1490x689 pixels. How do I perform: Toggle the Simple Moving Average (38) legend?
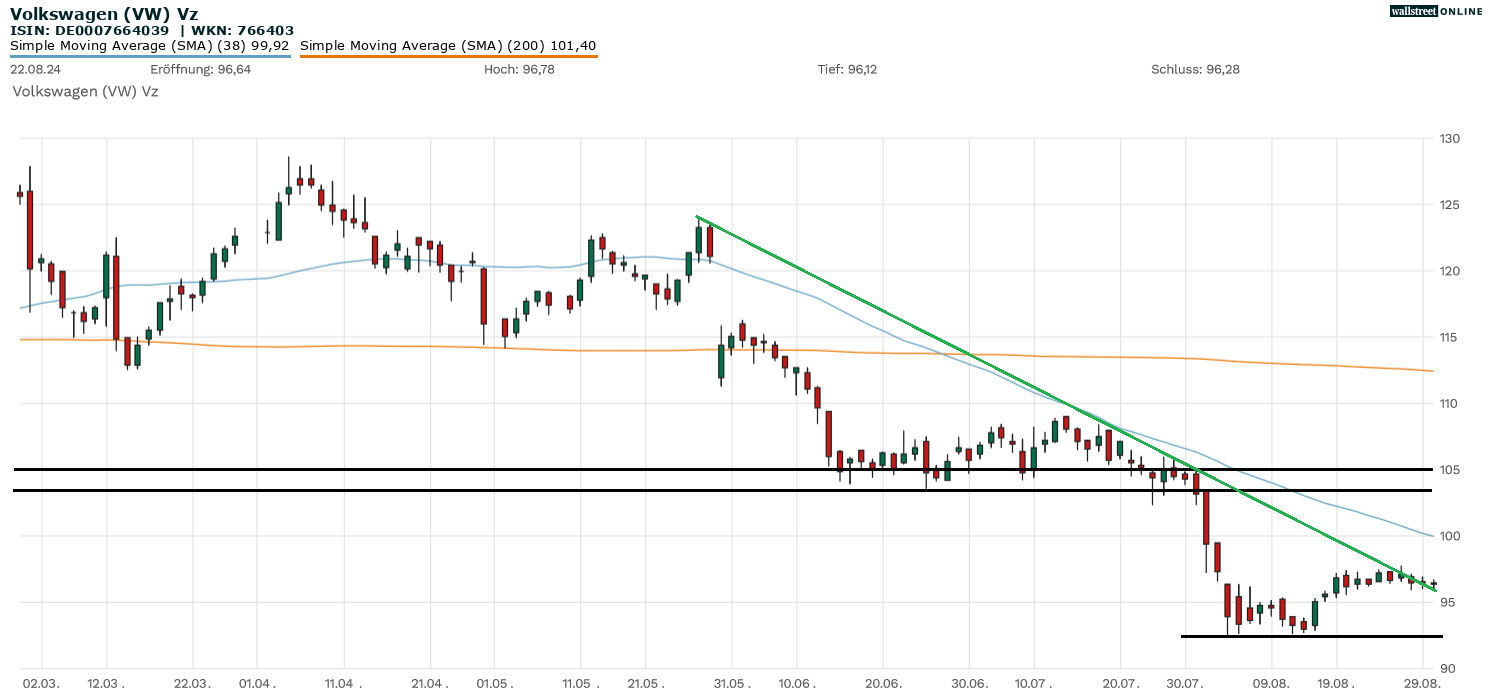[x=150, y=45]
